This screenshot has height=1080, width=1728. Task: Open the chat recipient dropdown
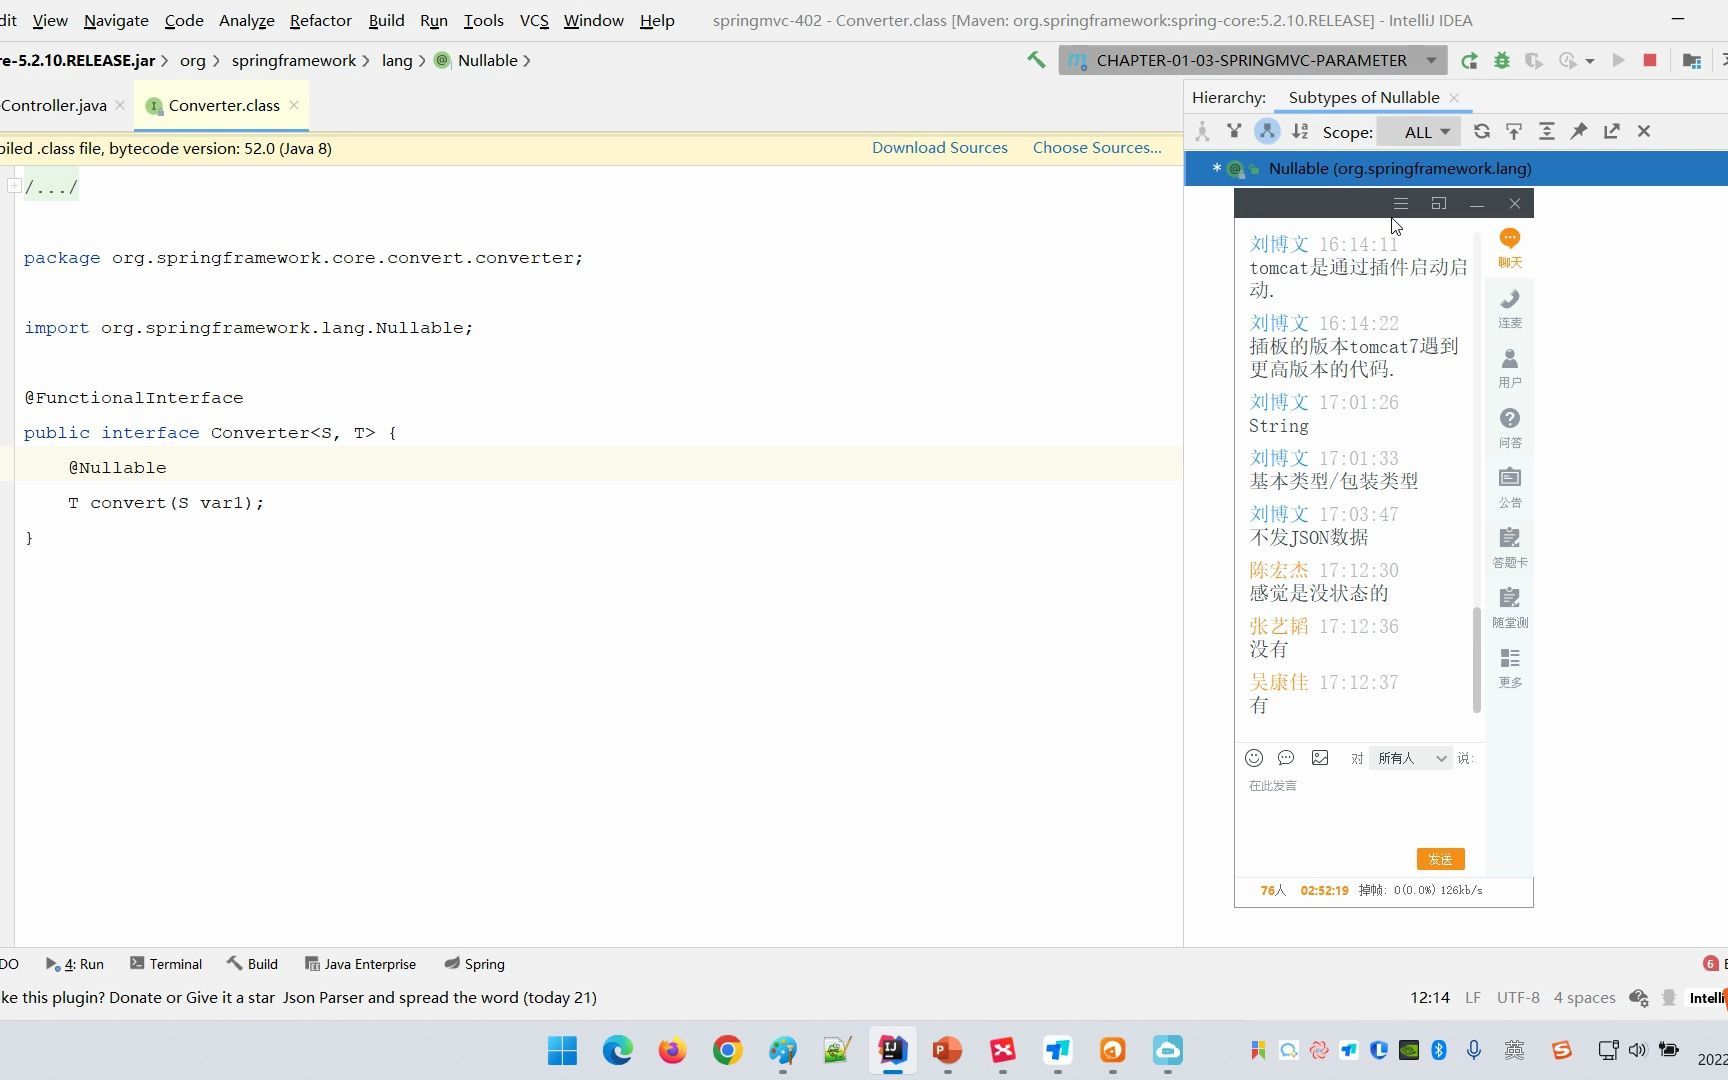[1411, 758]
